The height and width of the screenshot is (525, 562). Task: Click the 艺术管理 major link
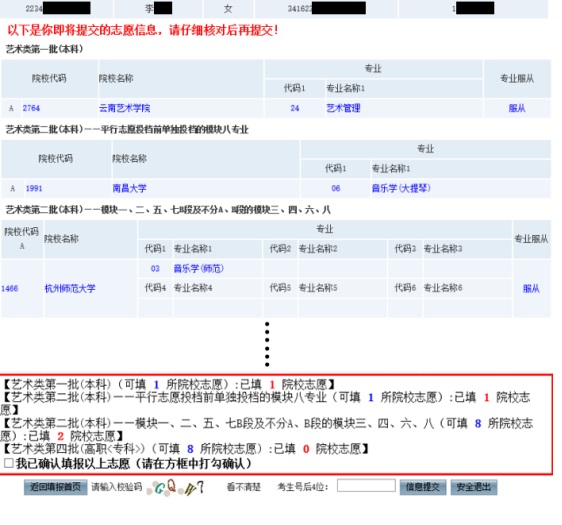pyautogui.click(x=343, y=108)
